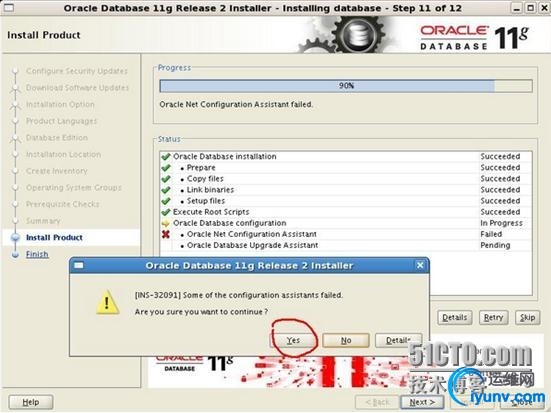This screenshot has height=413, width=551.
Task: Click red X failed icon for Net Configuration Assistant
Action: click(166, 234)
